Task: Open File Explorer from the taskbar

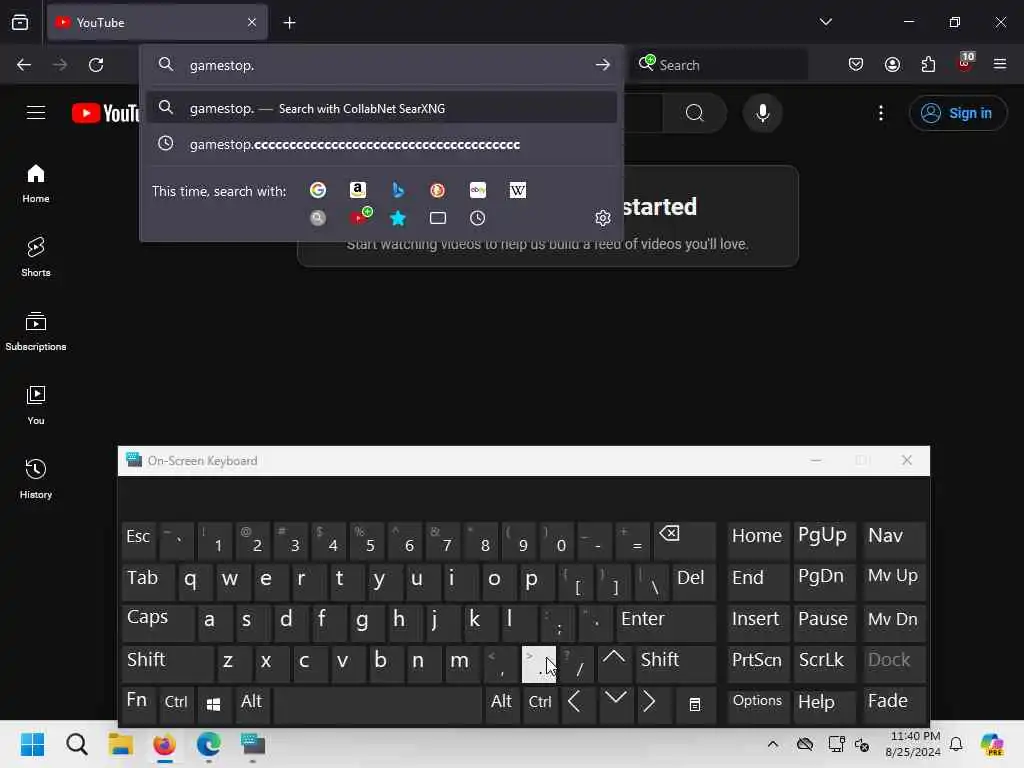Action: [x=120, y=744]
